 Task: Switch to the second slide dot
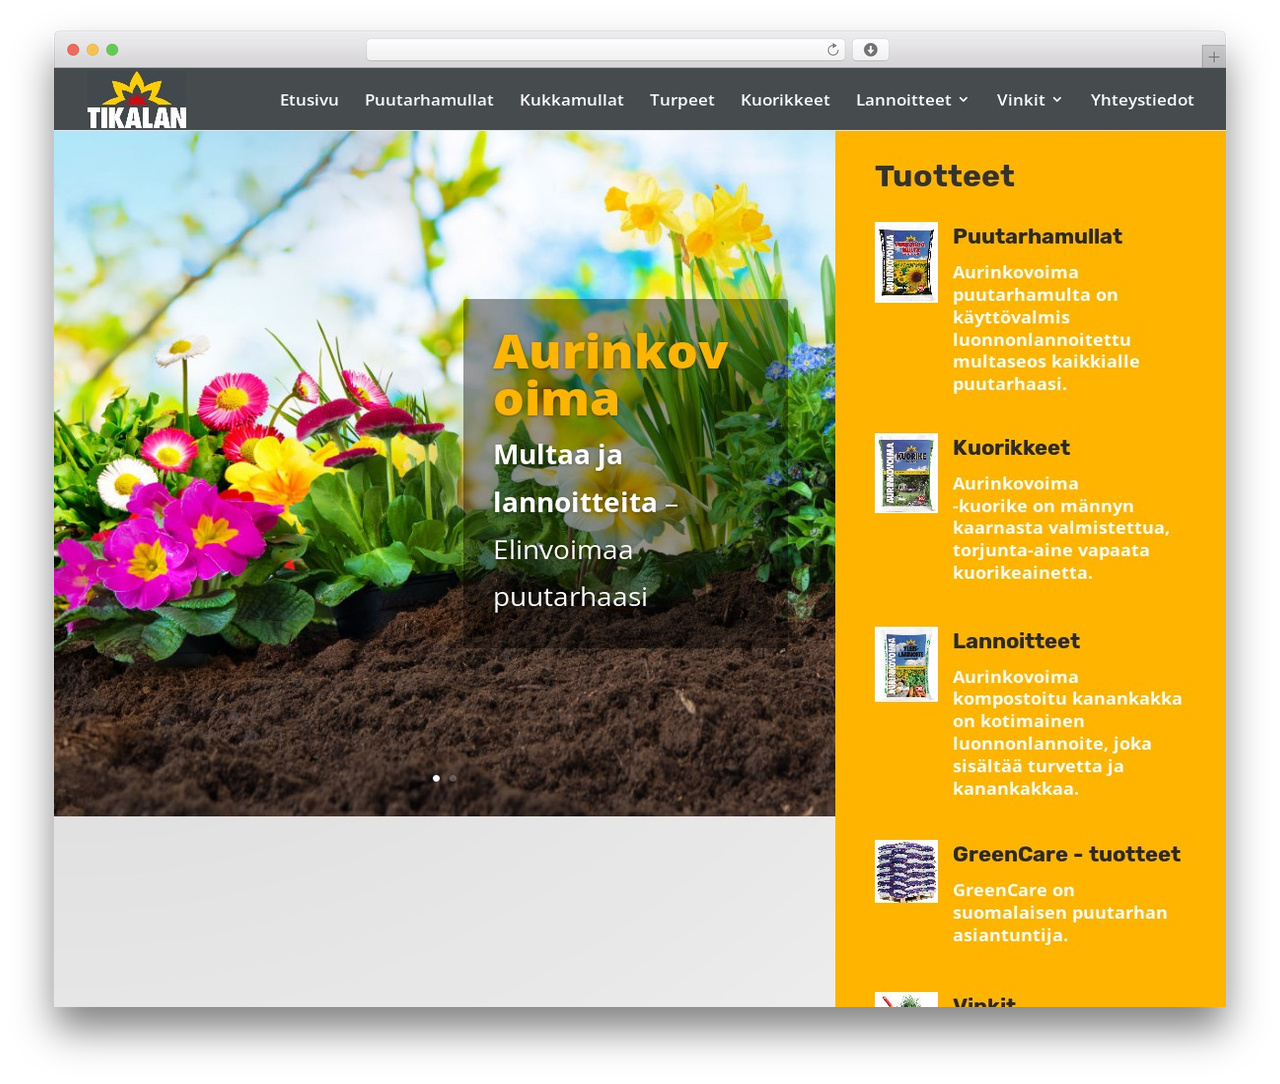[x=453, y=778]
